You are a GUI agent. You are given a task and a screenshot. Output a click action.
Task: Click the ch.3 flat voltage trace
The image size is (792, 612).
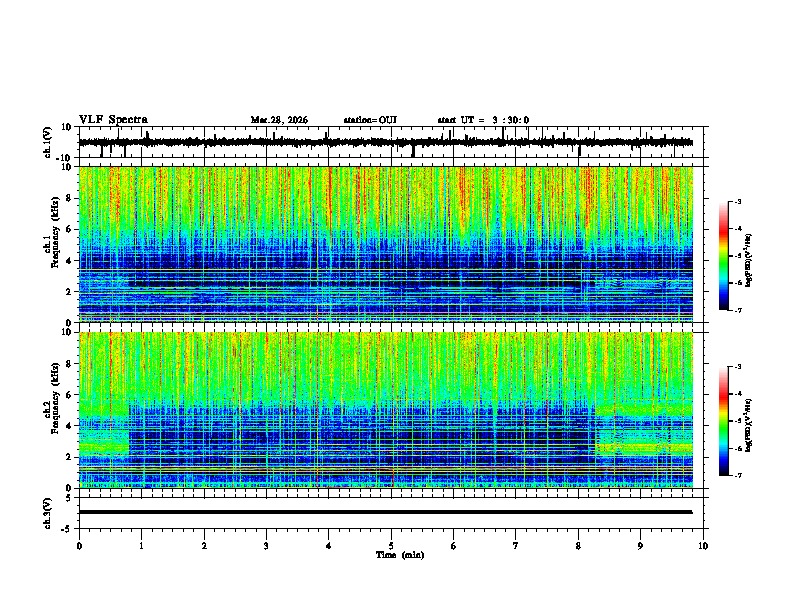pyautogui.click(x=385, y=512)
